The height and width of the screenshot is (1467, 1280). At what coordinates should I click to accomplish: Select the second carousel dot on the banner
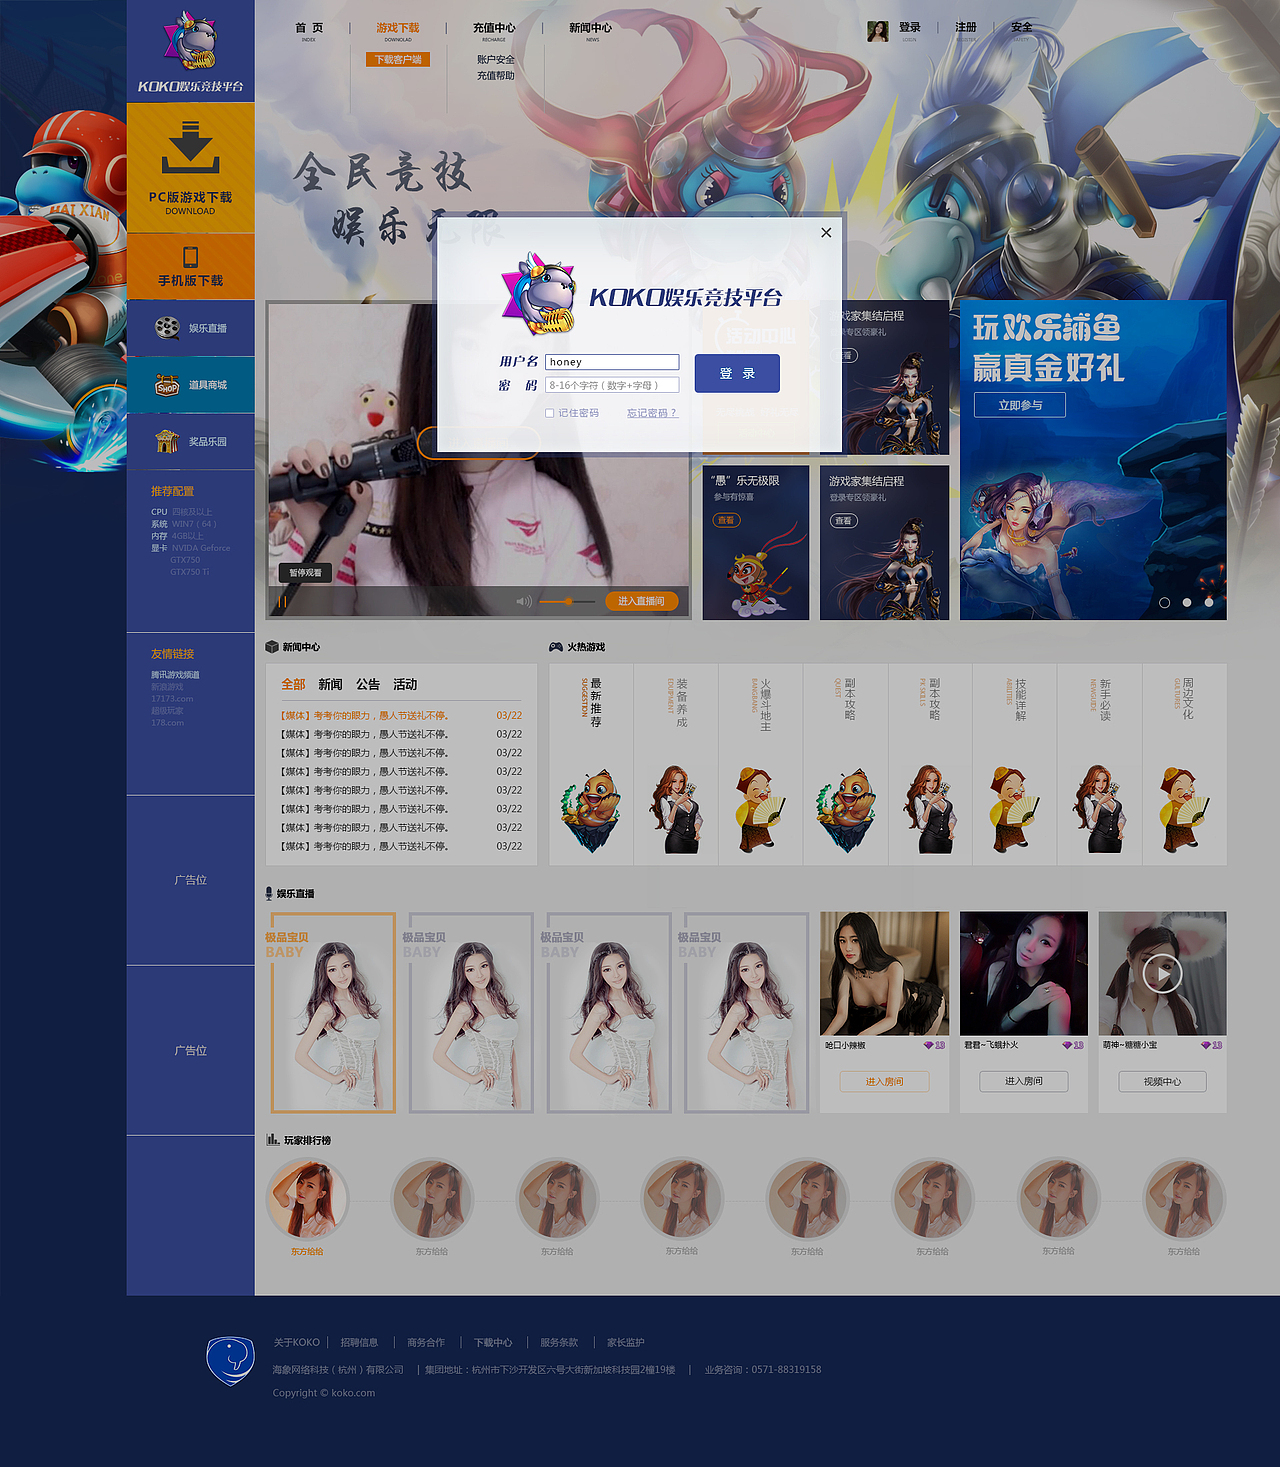click(1187, 602)
